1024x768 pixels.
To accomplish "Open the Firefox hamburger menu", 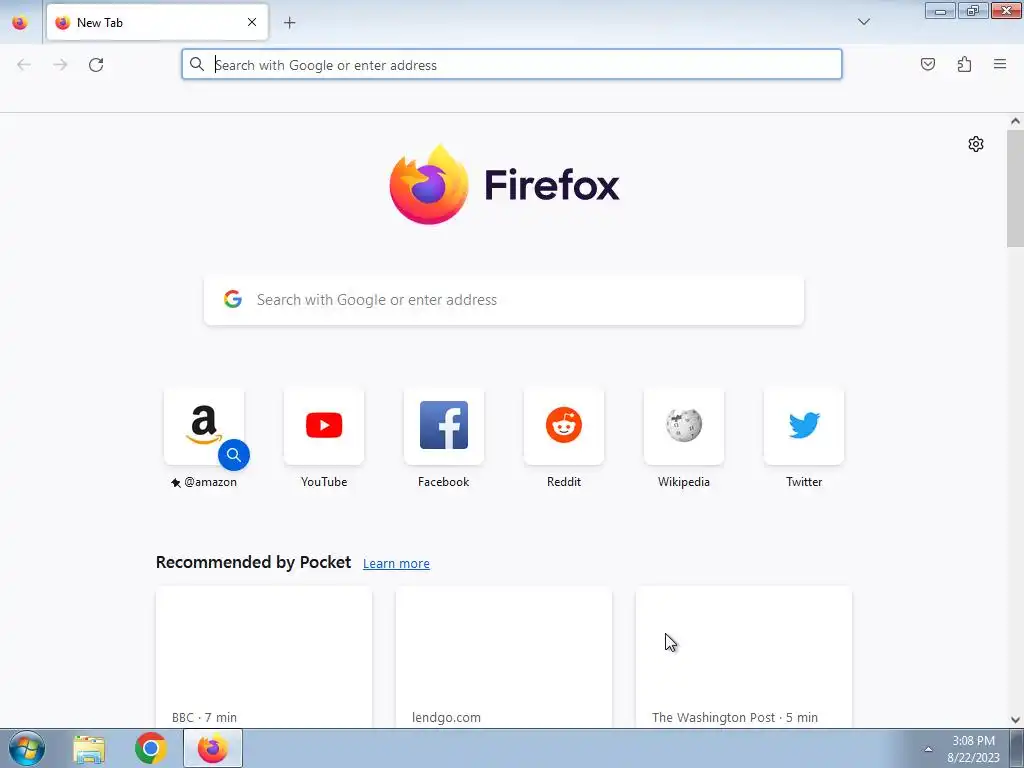I will (1000, 64).
